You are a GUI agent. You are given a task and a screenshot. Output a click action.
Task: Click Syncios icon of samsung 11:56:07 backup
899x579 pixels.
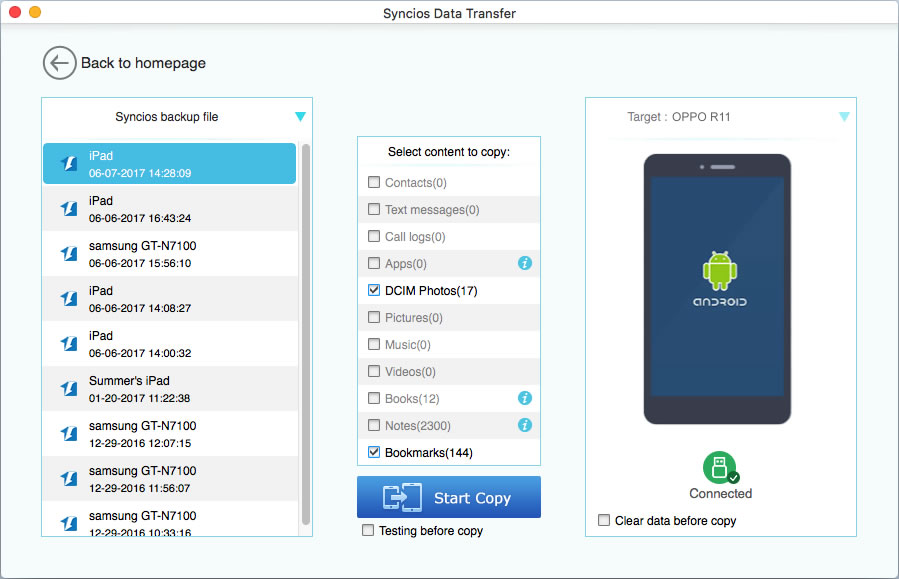pos(69,479)
